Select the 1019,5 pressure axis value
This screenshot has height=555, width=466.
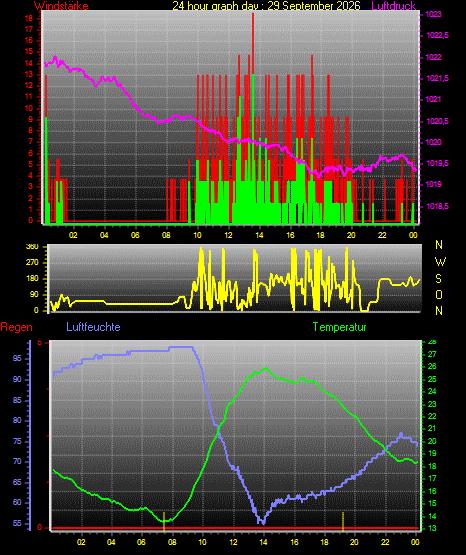438,163
